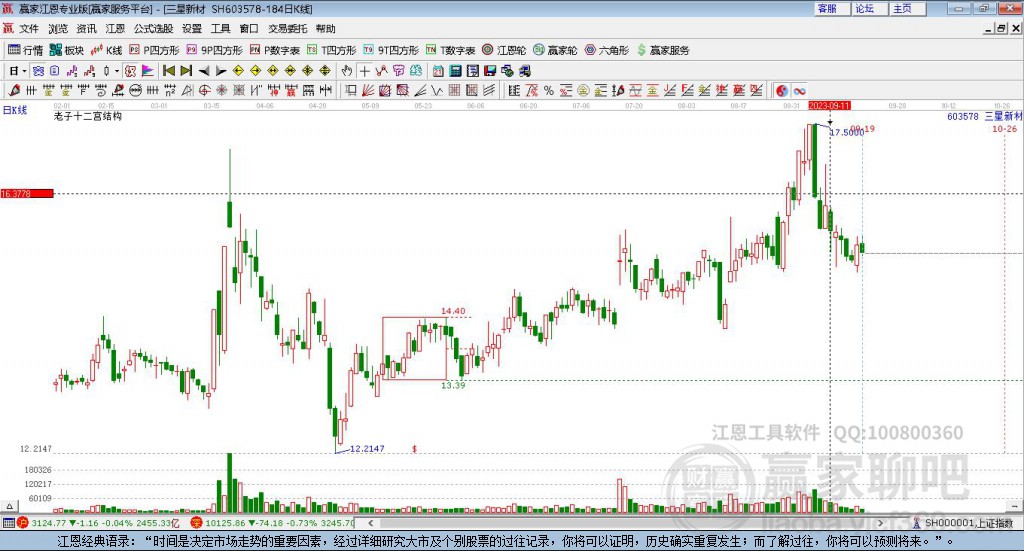Open the 江恩 menu
The image size is (1024, 551).
pos(115,29)
